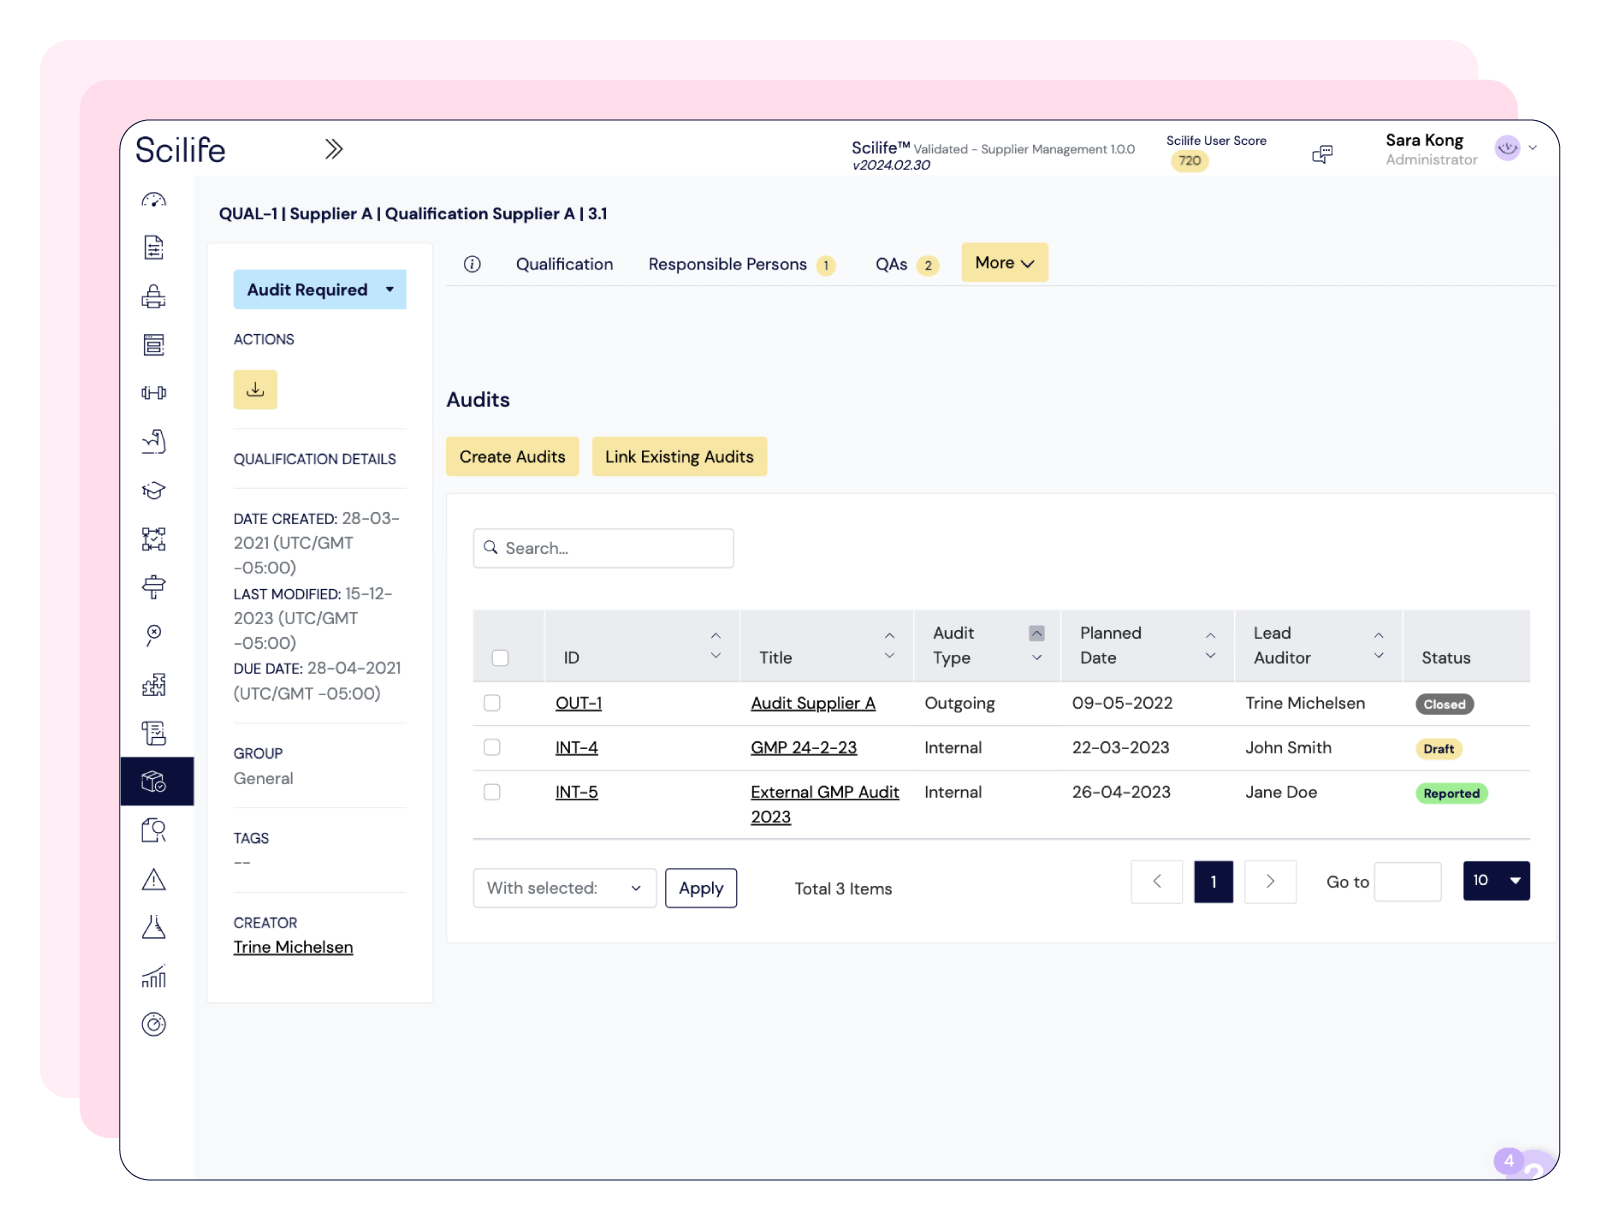Click the Create Audits button

pos(512,456)
